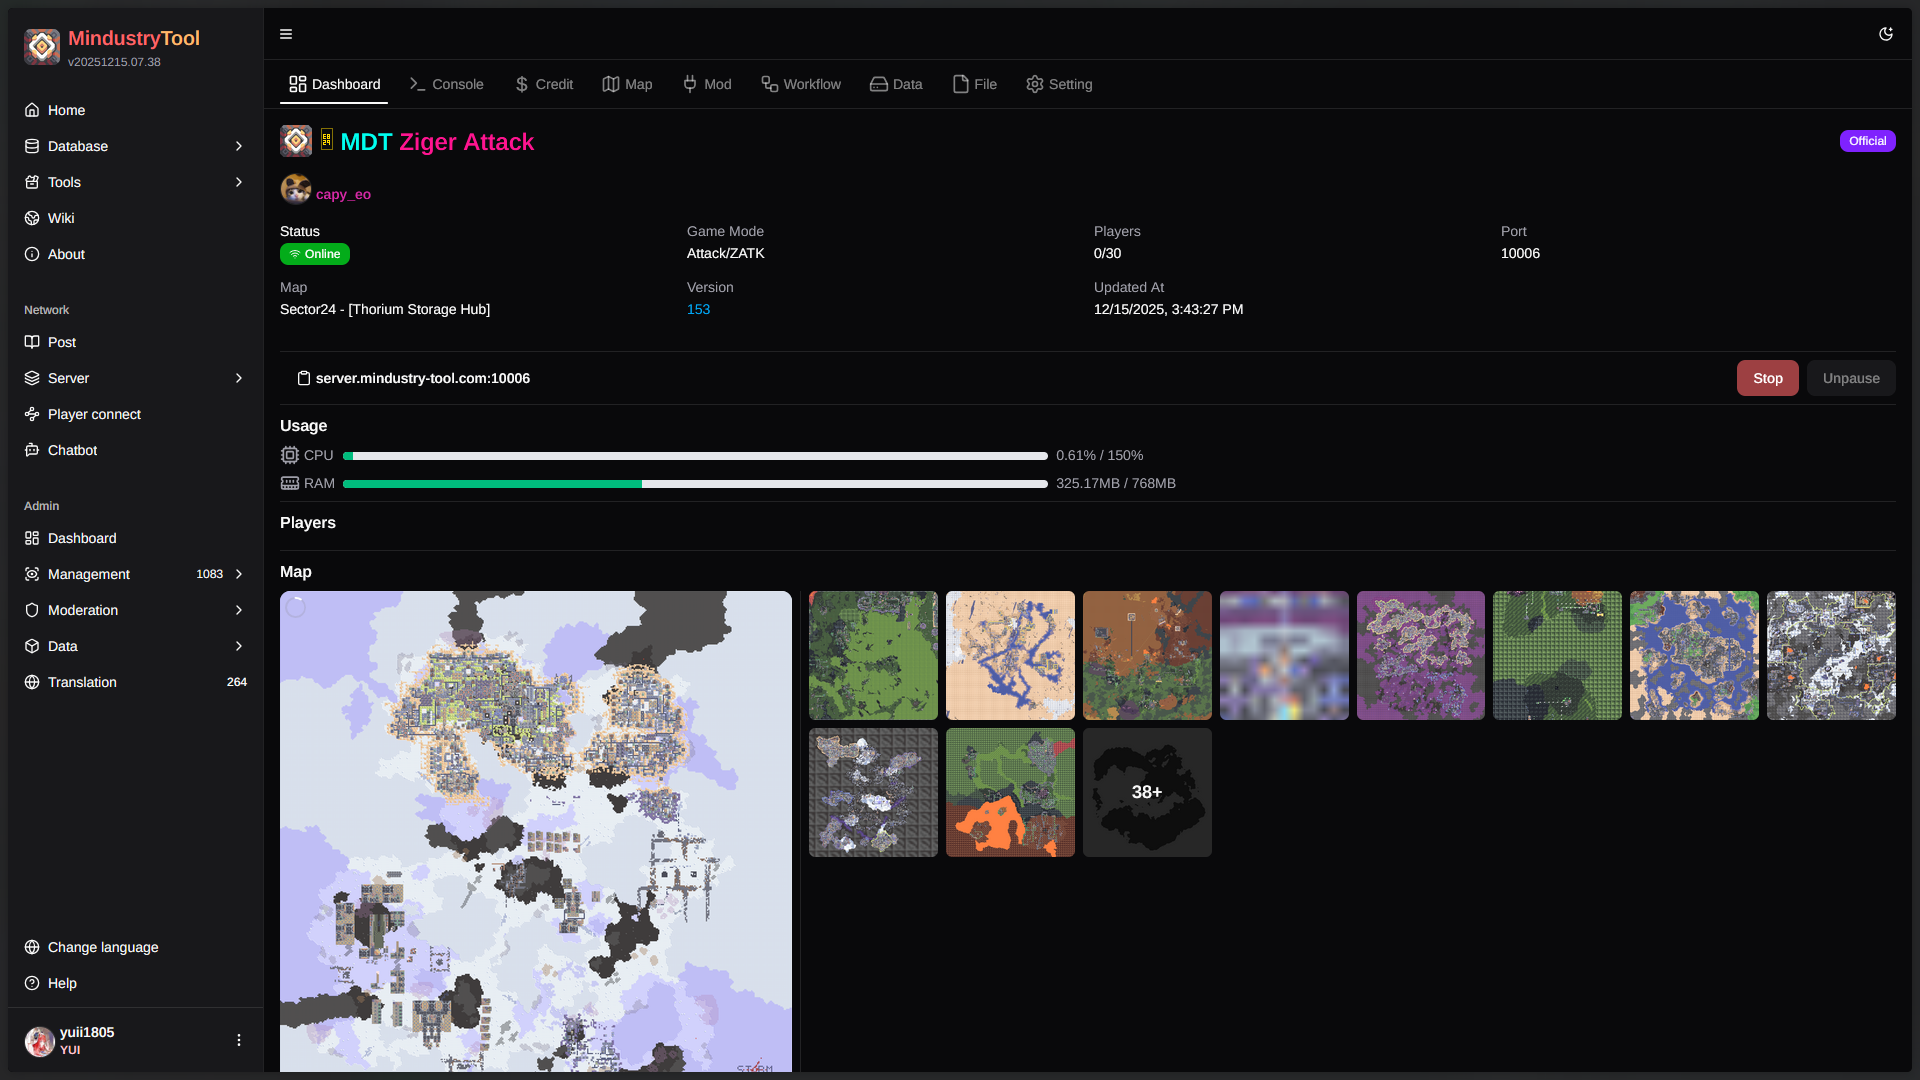The height and width of the screenshot is (1080, 1920).
Task: Expand the Moderation admin menu
Action: coord(238,610)
